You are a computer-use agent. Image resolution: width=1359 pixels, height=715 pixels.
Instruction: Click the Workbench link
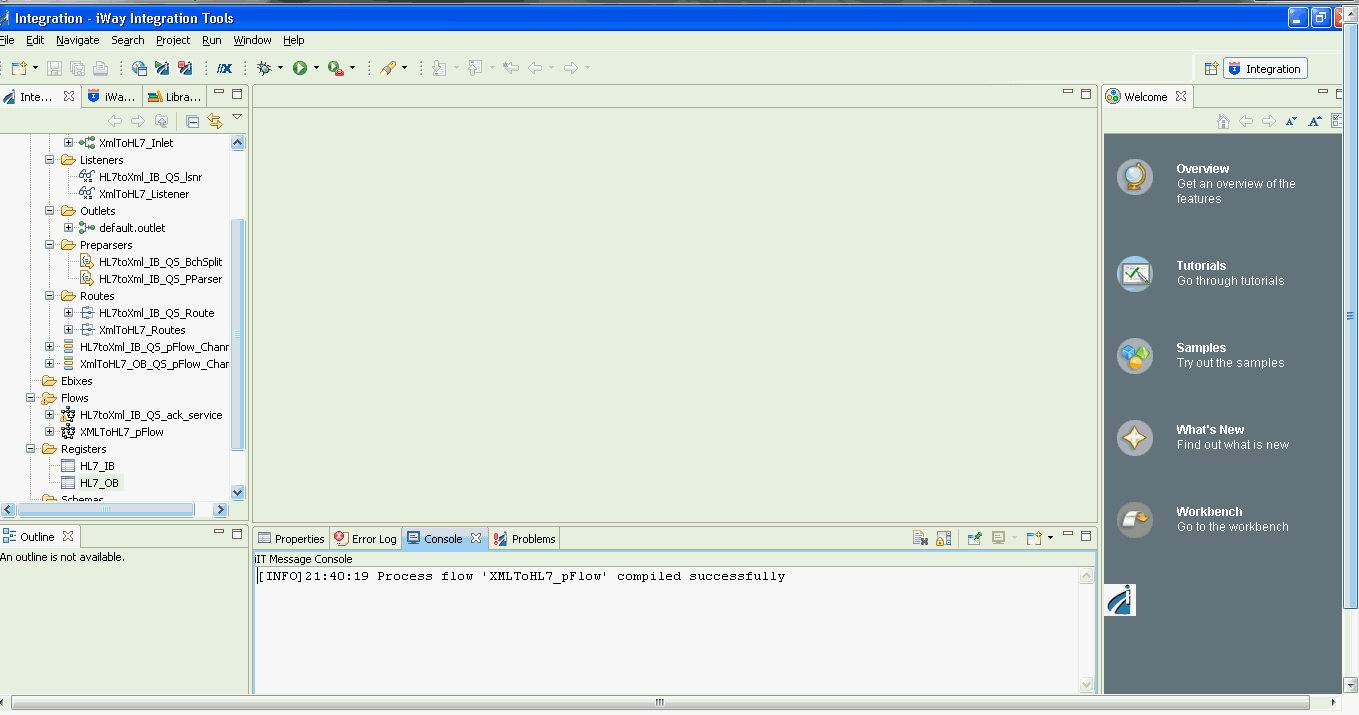point(1209,512)
